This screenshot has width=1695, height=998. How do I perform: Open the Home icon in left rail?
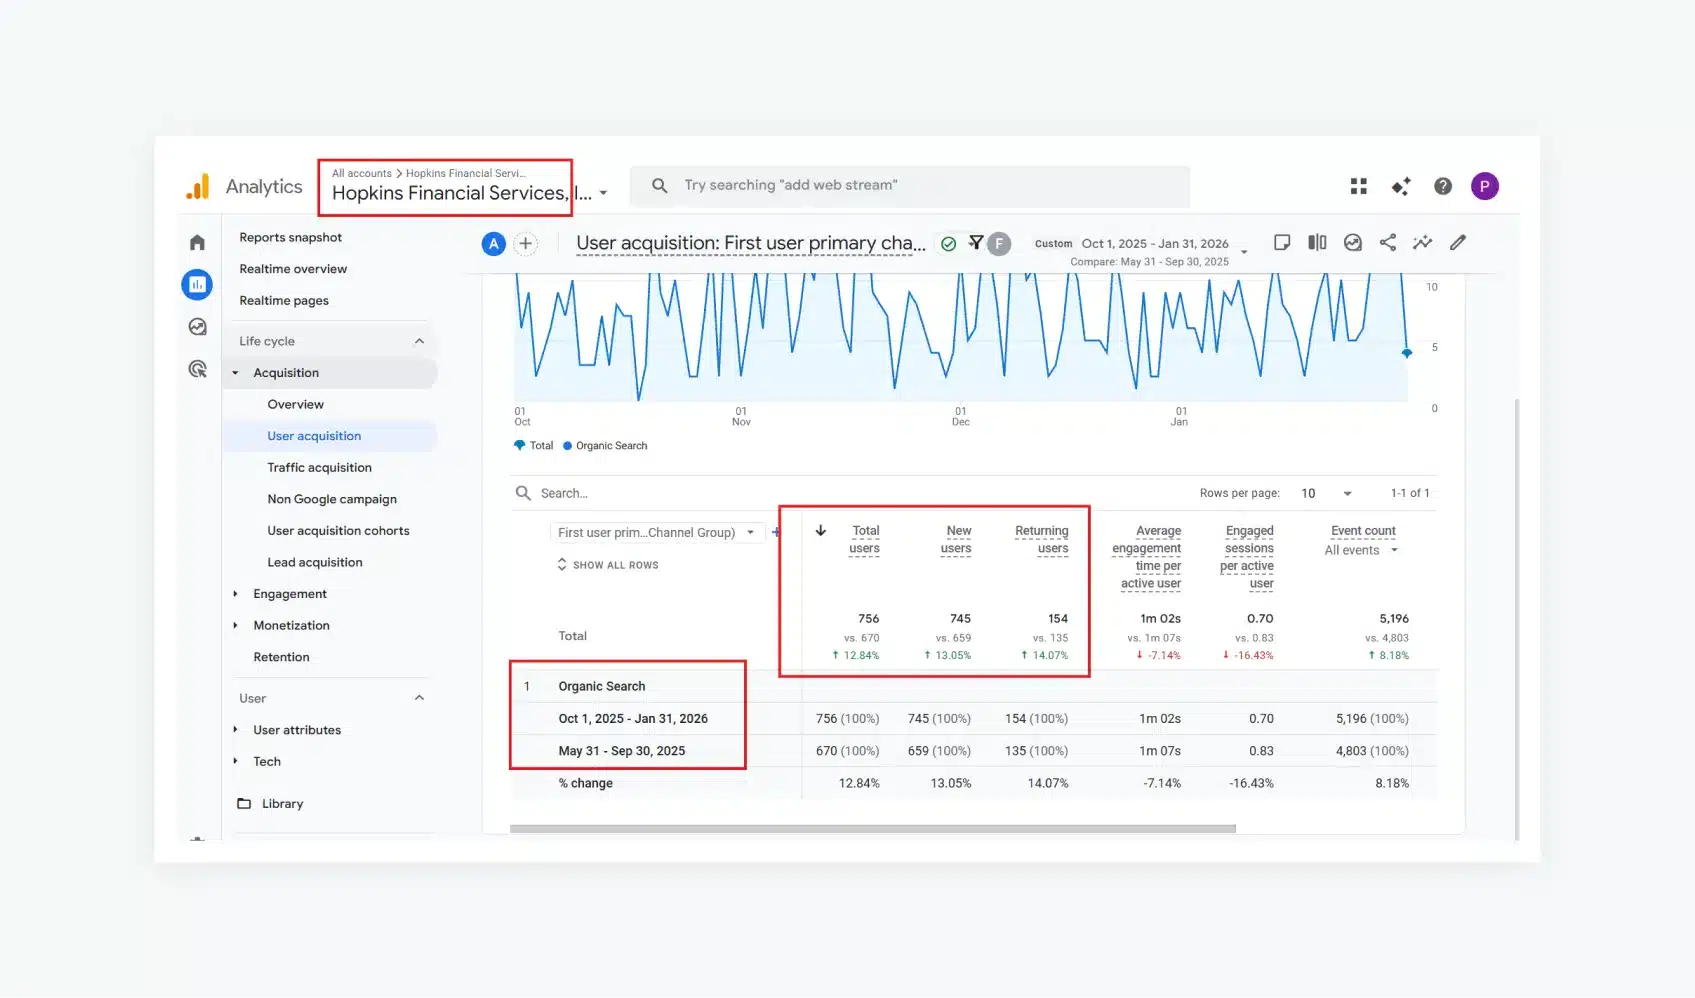pos(197,243)
